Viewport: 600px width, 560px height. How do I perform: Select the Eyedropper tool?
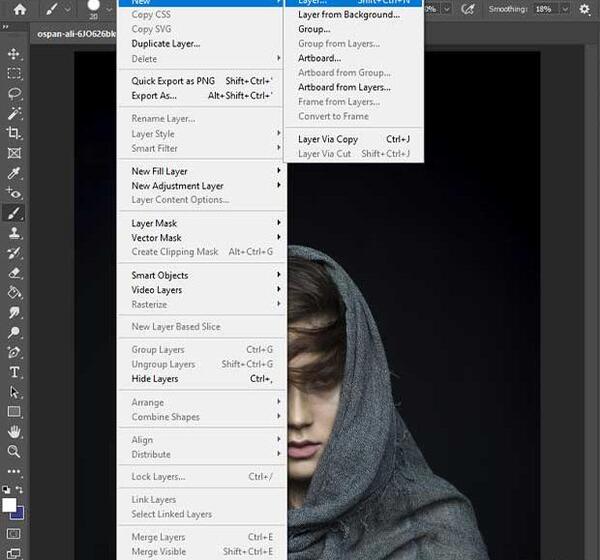pyautogui.click(x=14, y=173)
